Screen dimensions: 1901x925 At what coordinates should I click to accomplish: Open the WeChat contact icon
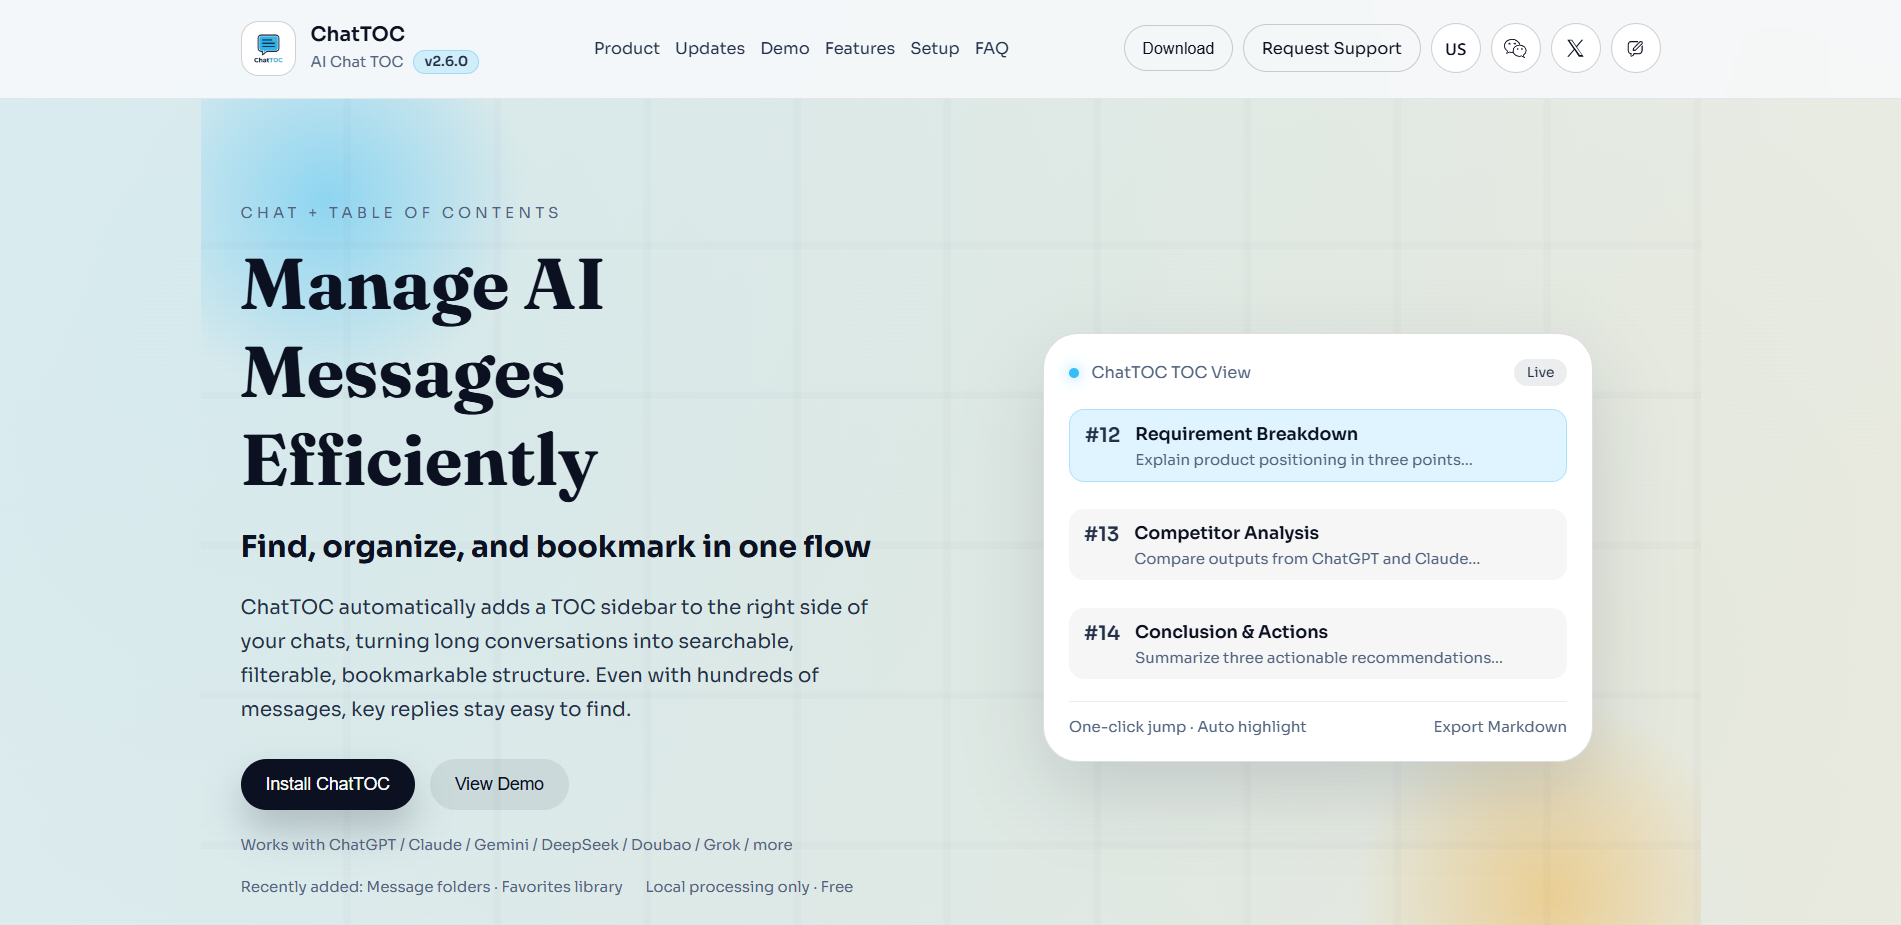click(x=1515, y=48)
